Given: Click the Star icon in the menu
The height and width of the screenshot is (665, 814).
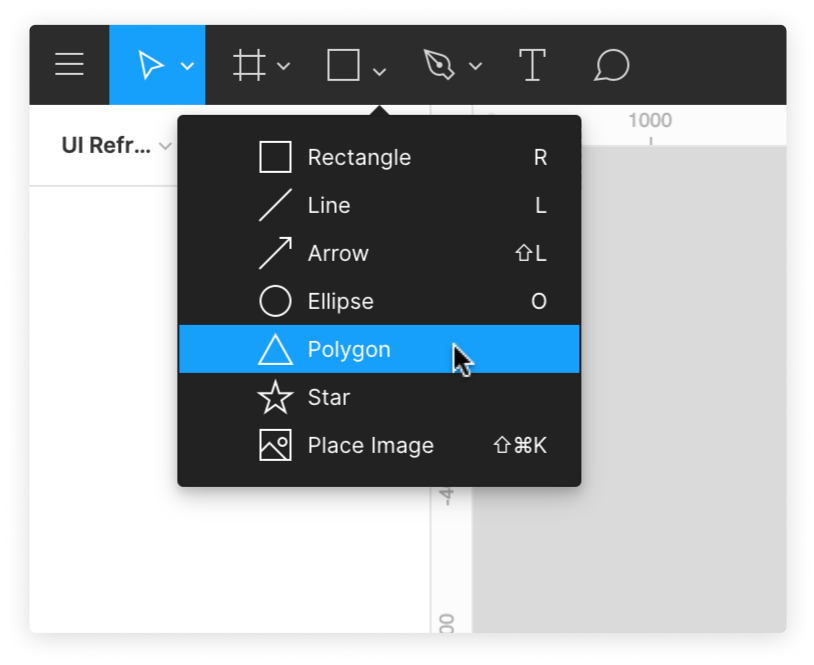Looking at the screenshot, I should (275, 398).
